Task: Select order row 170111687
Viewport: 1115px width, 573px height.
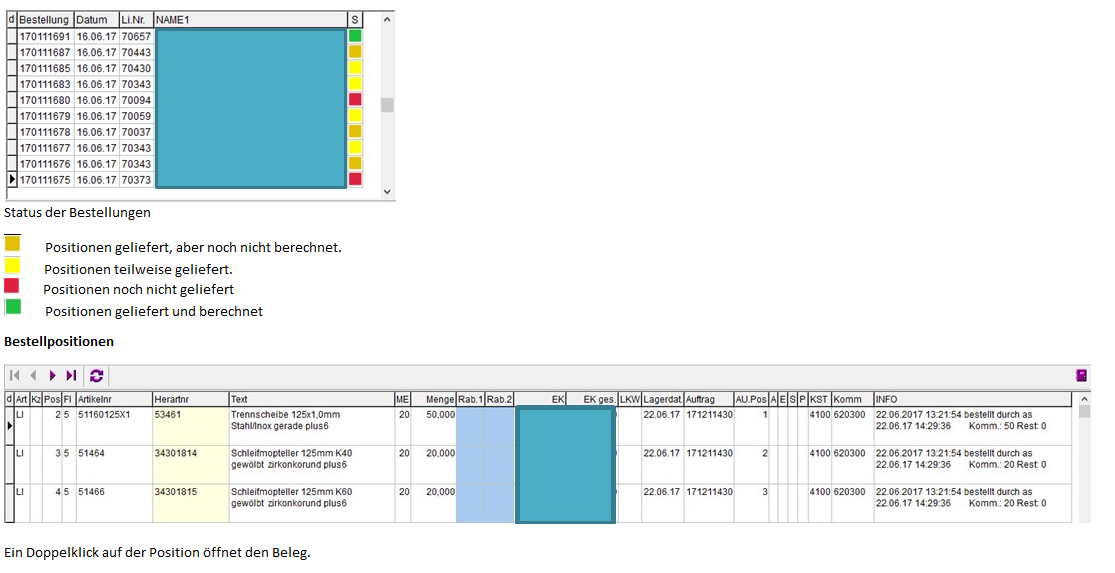Action: [x=45, y=52]
